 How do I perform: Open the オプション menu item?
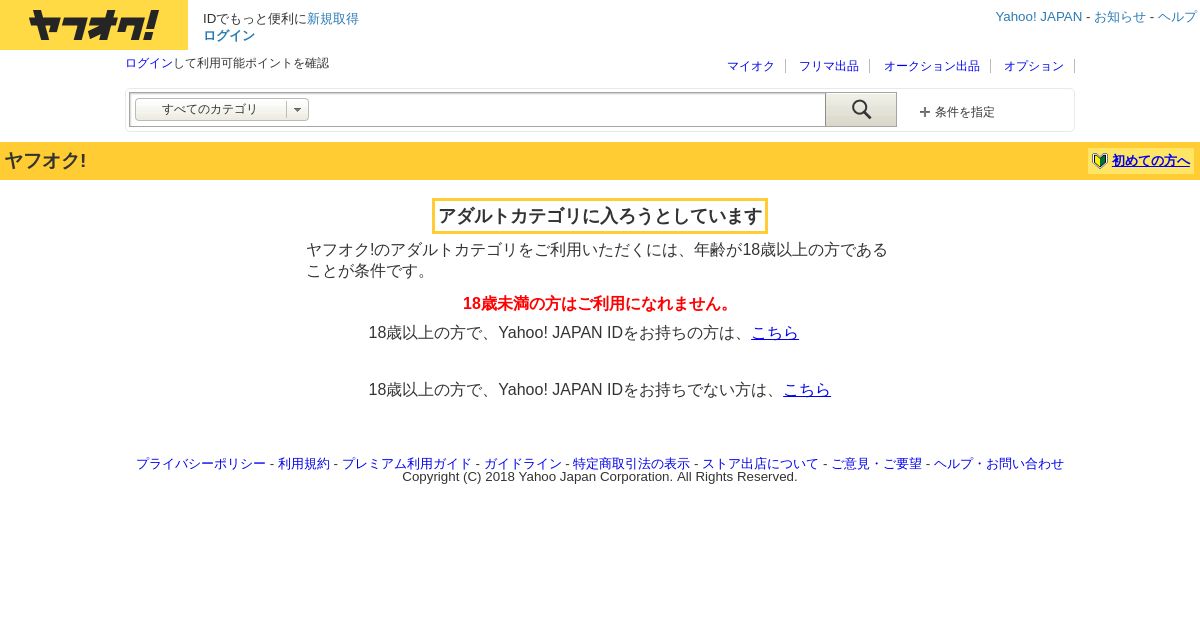point(1034,66)
